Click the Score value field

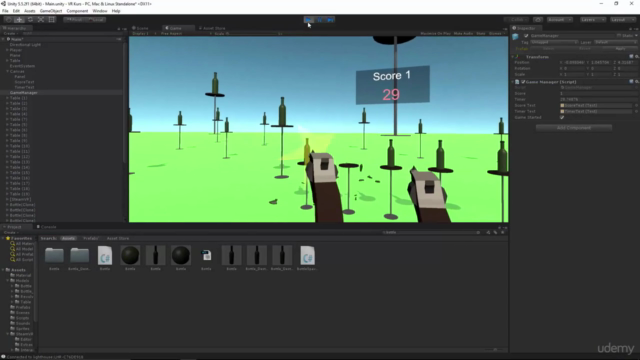click(598, 93)
